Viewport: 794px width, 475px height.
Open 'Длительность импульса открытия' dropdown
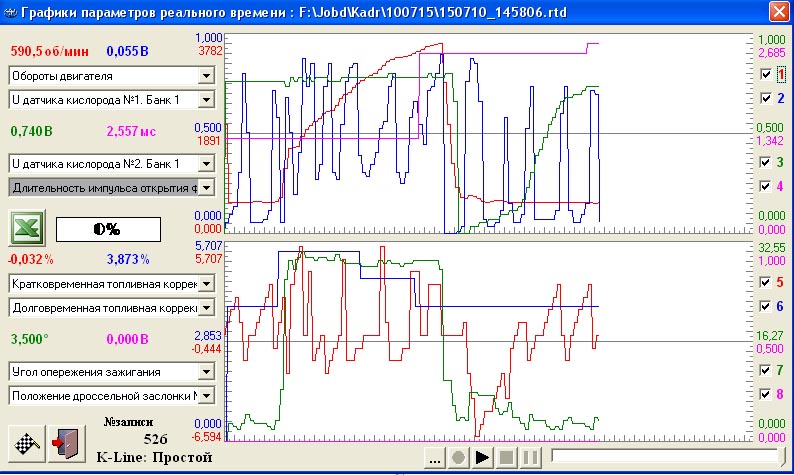point(206,187)
